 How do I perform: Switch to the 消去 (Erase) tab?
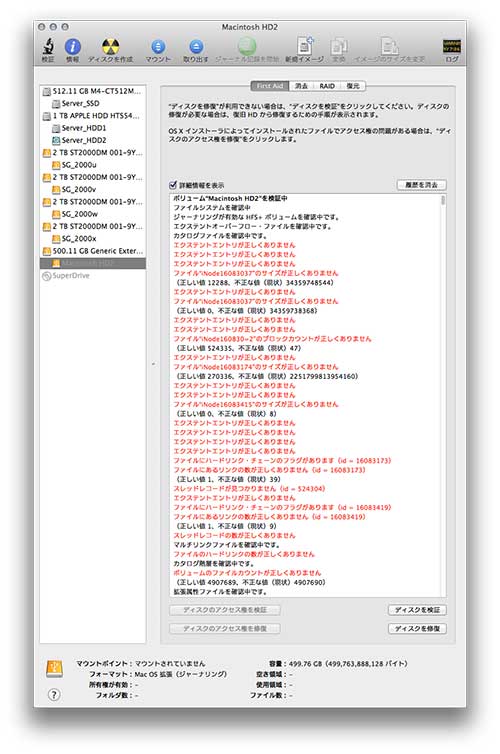point(301,86)
